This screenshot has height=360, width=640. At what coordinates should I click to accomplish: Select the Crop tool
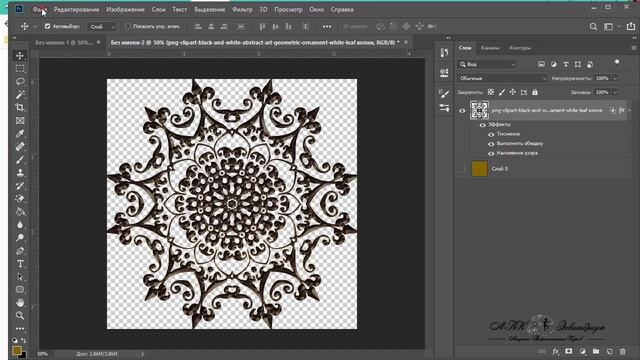(x=20, y=107)
